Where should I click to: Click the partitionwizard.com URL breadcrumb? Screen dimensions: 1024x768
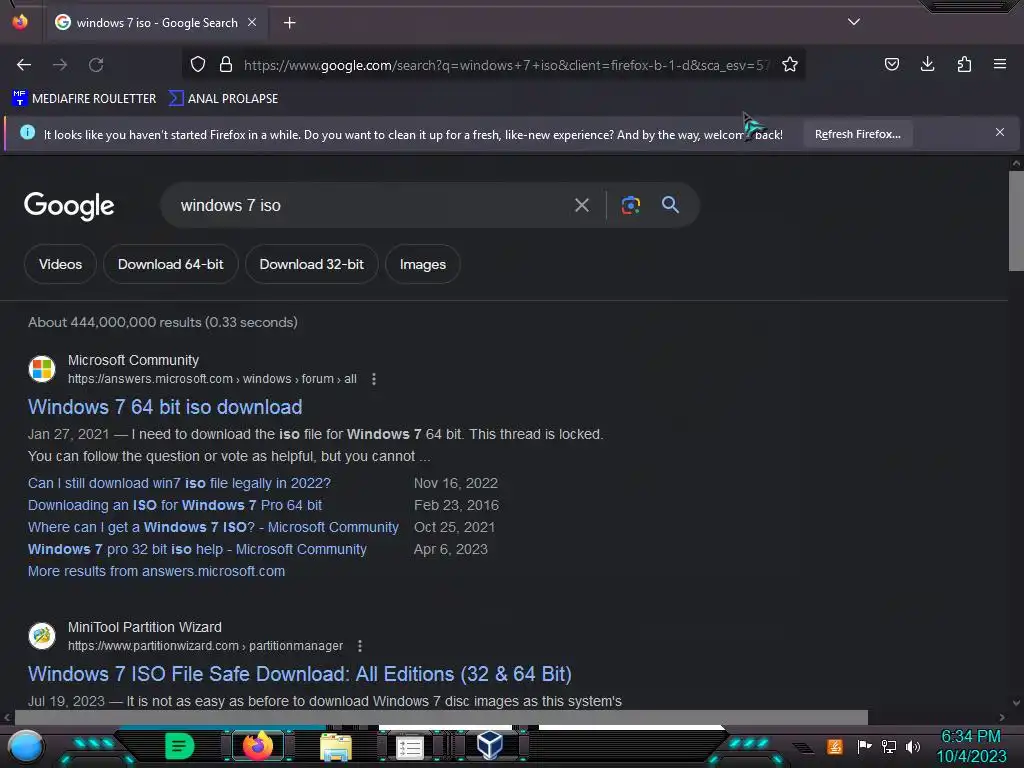(205, 646)
